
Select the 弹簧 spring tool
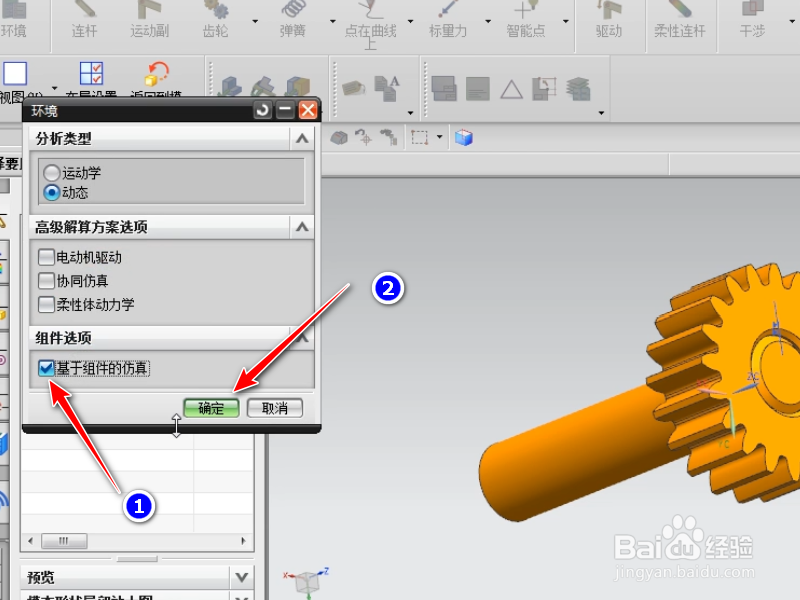click(292, 20)
